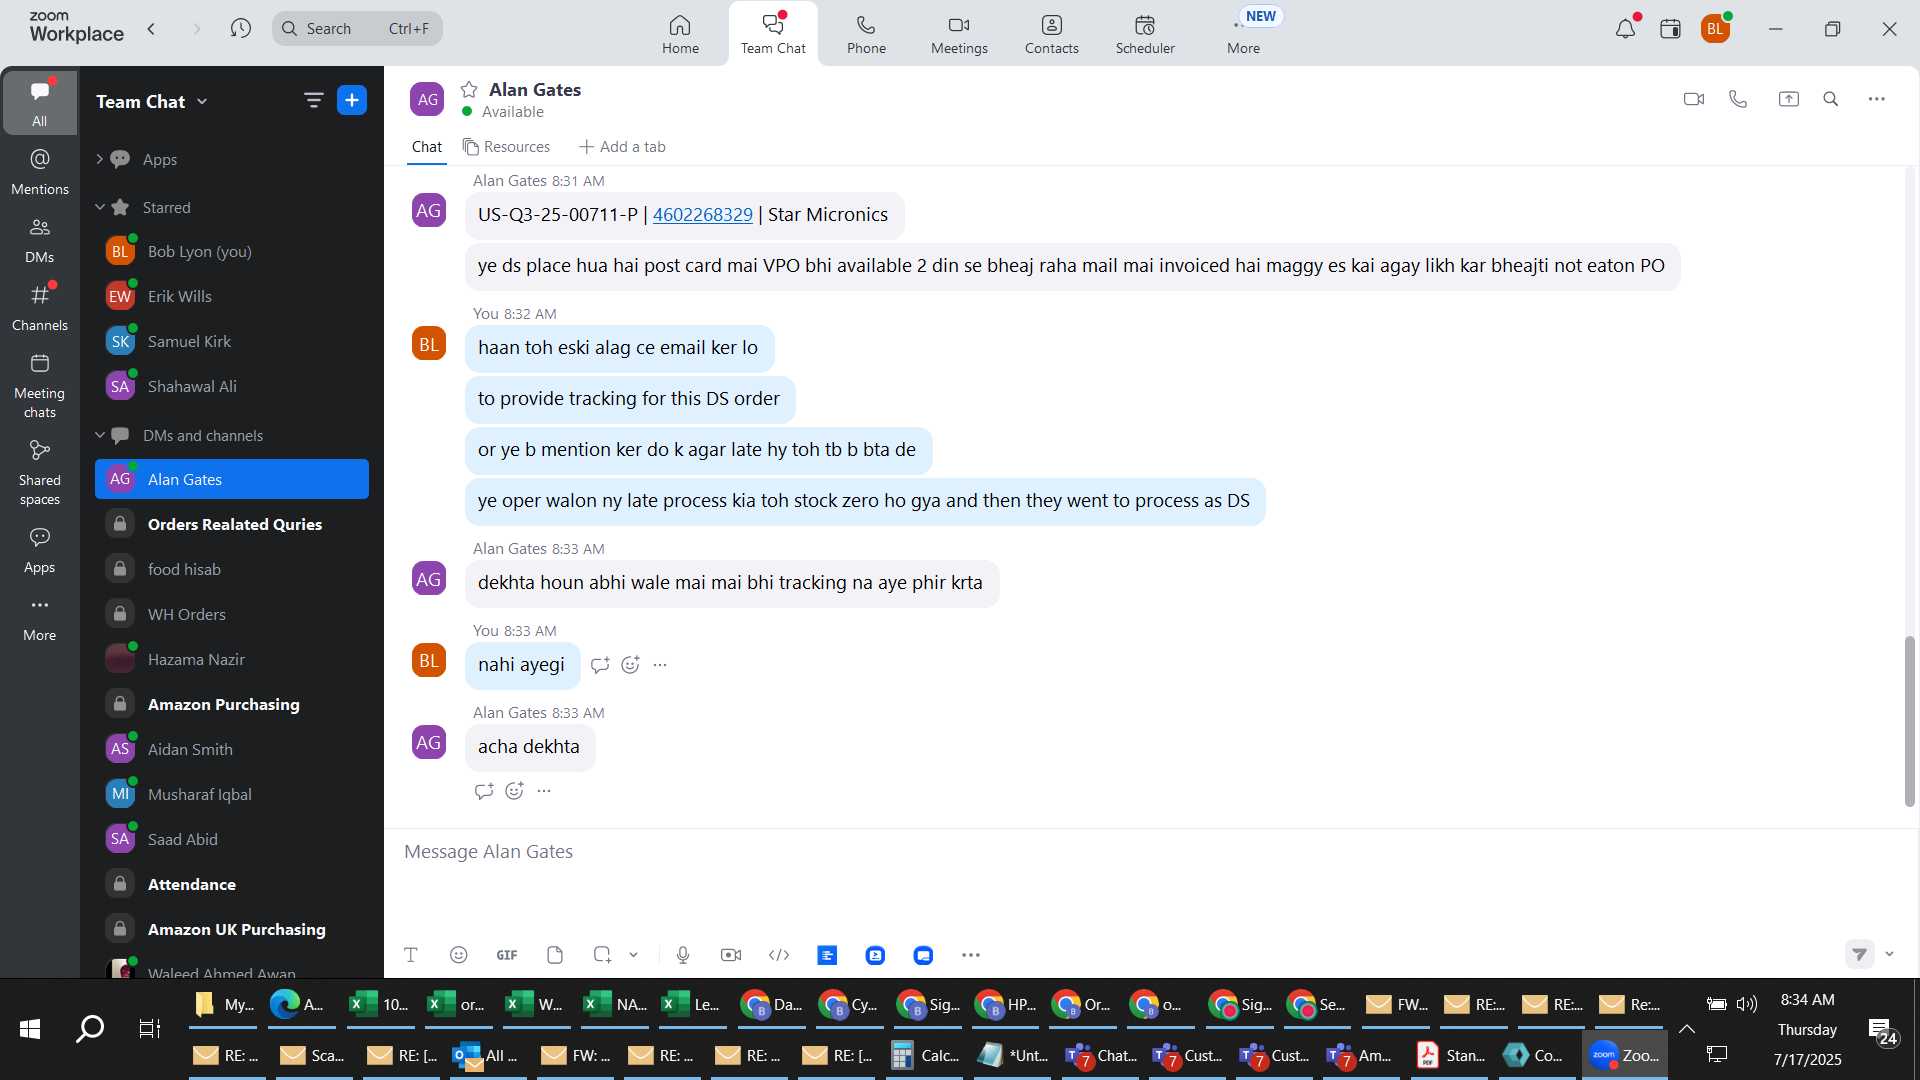Viewport: 1920px width, 1080px height.
Task: Go back with the left arrow
Action: click(151, 28)
